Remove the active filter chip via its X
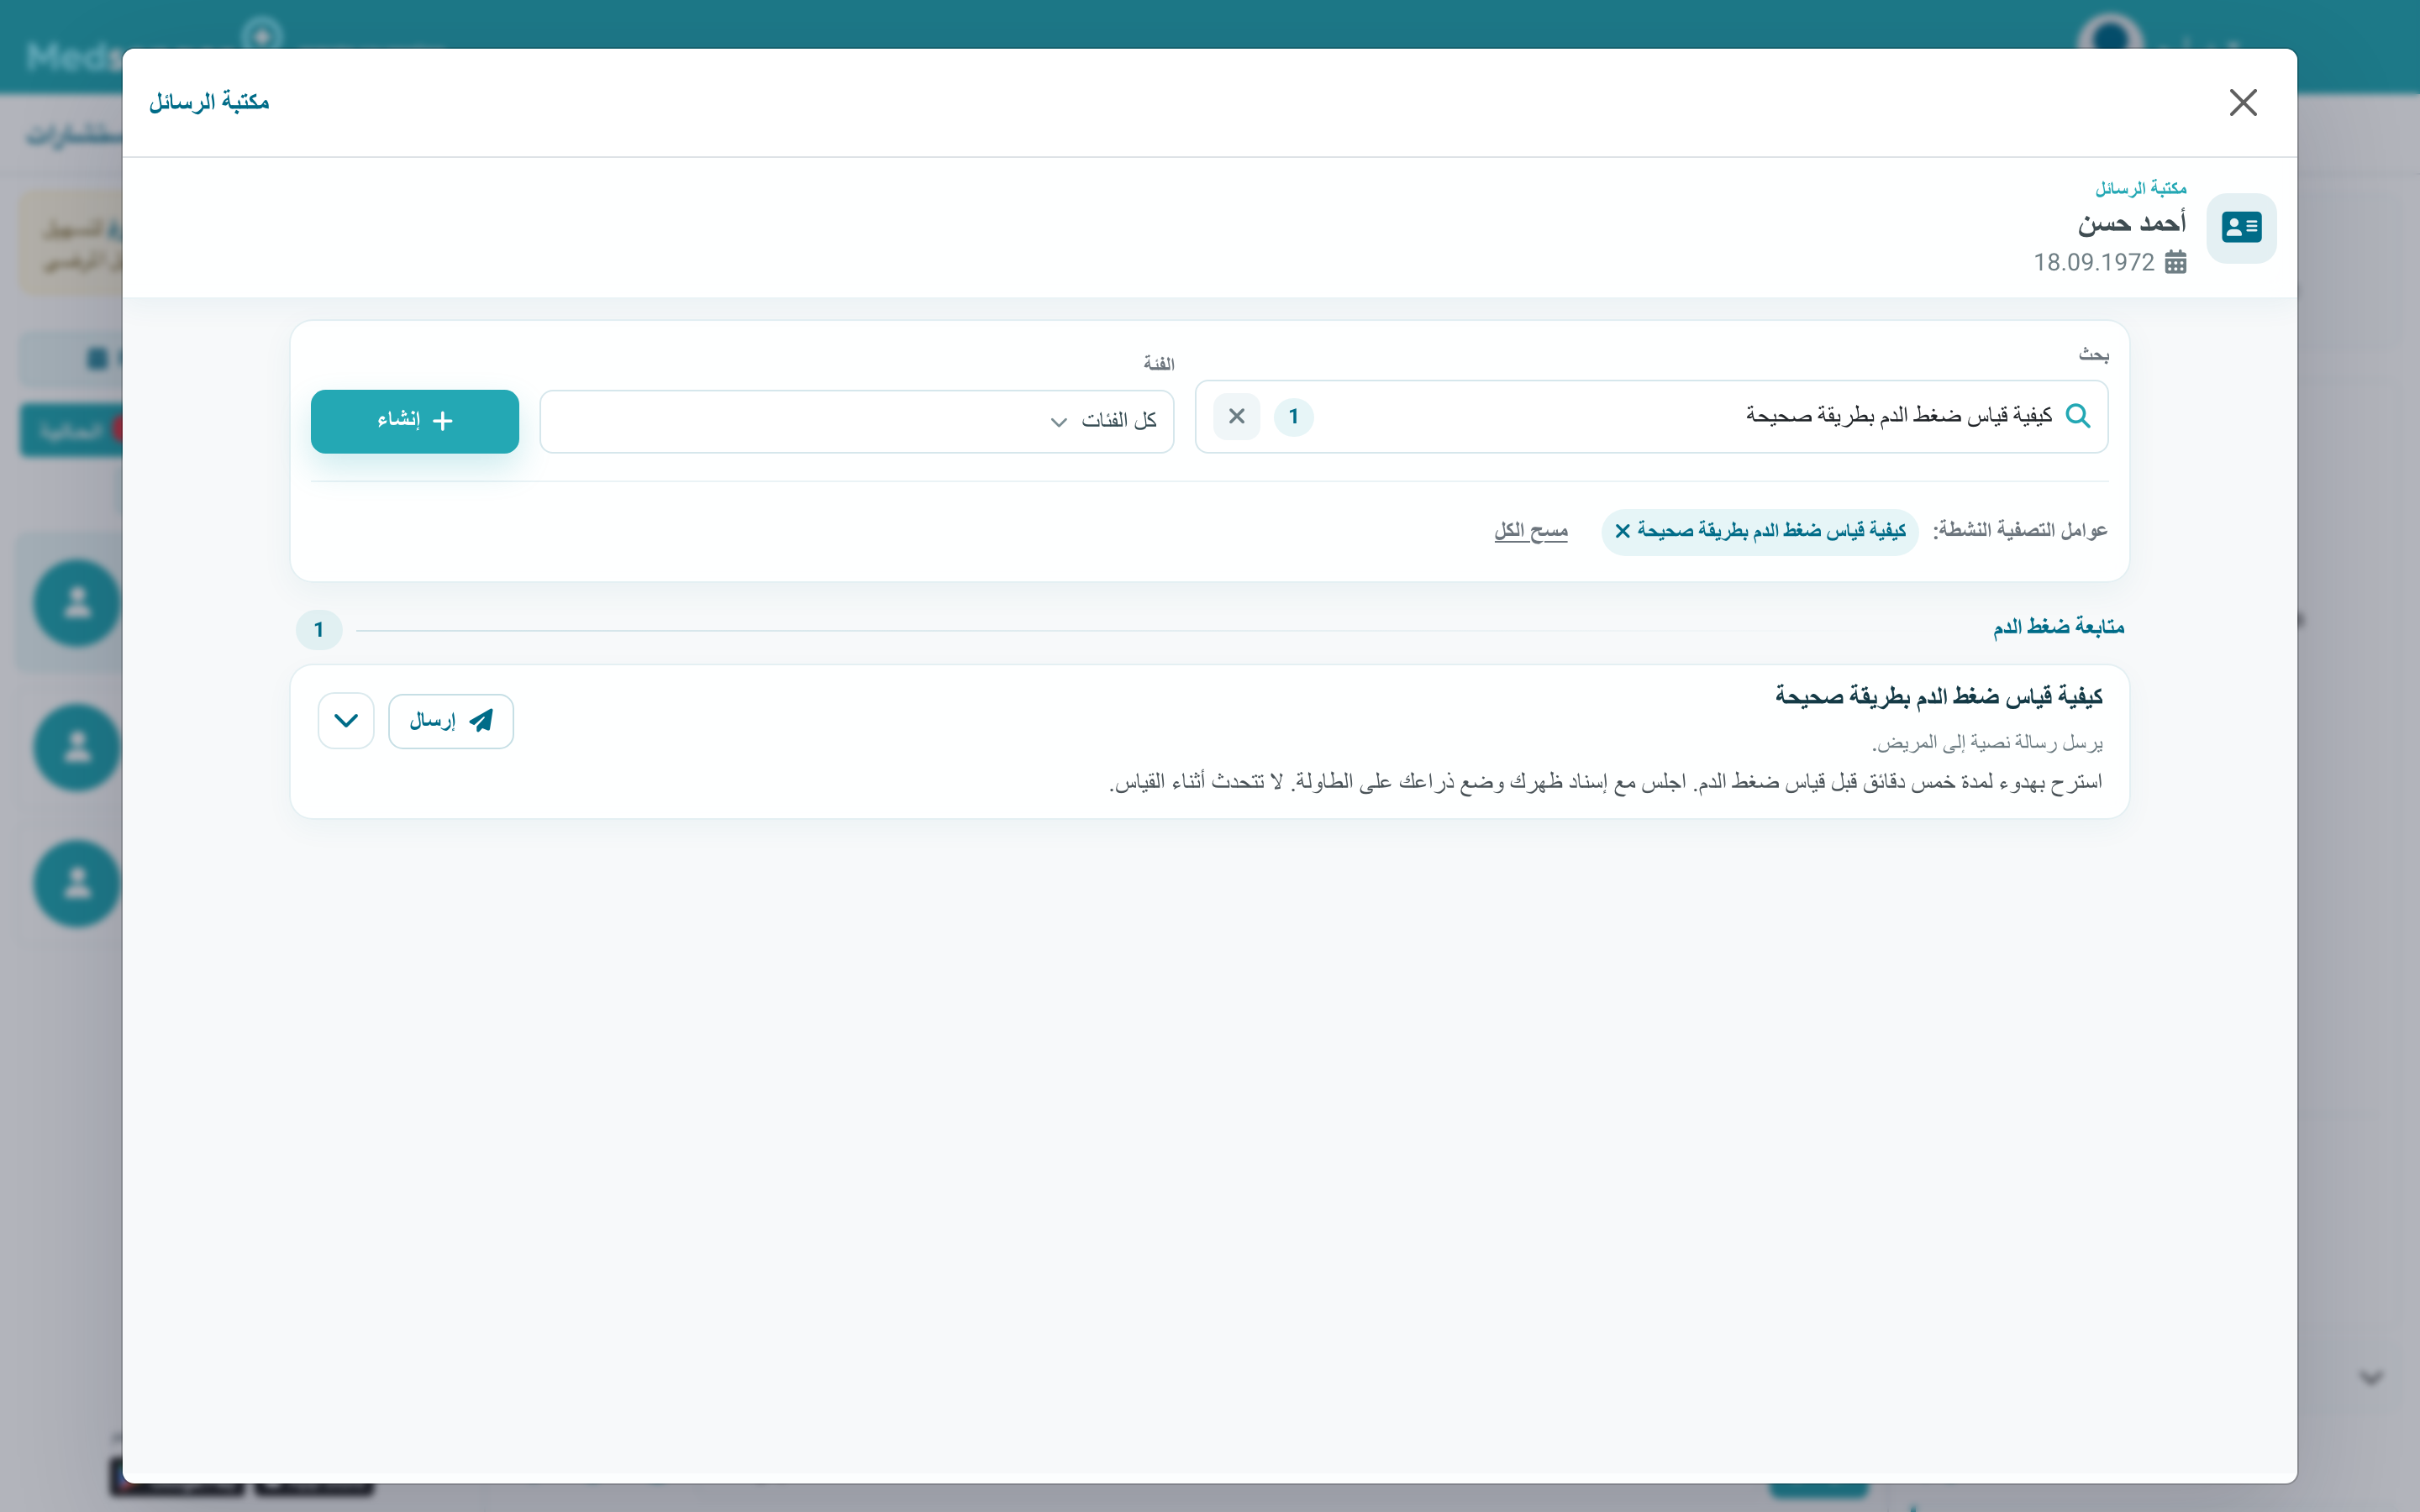 (x=1622, y=531)
